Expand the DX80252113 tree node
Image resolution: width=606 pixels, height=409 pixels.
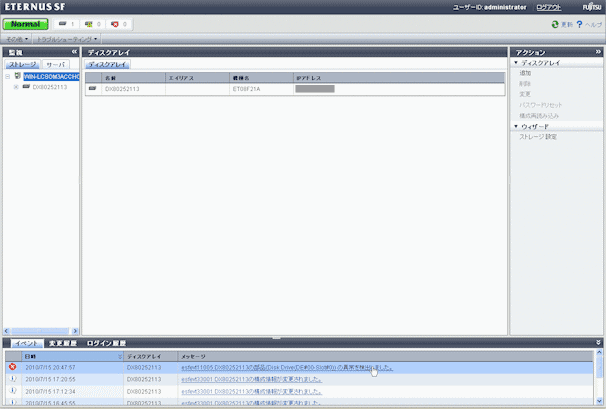(16, 87)
